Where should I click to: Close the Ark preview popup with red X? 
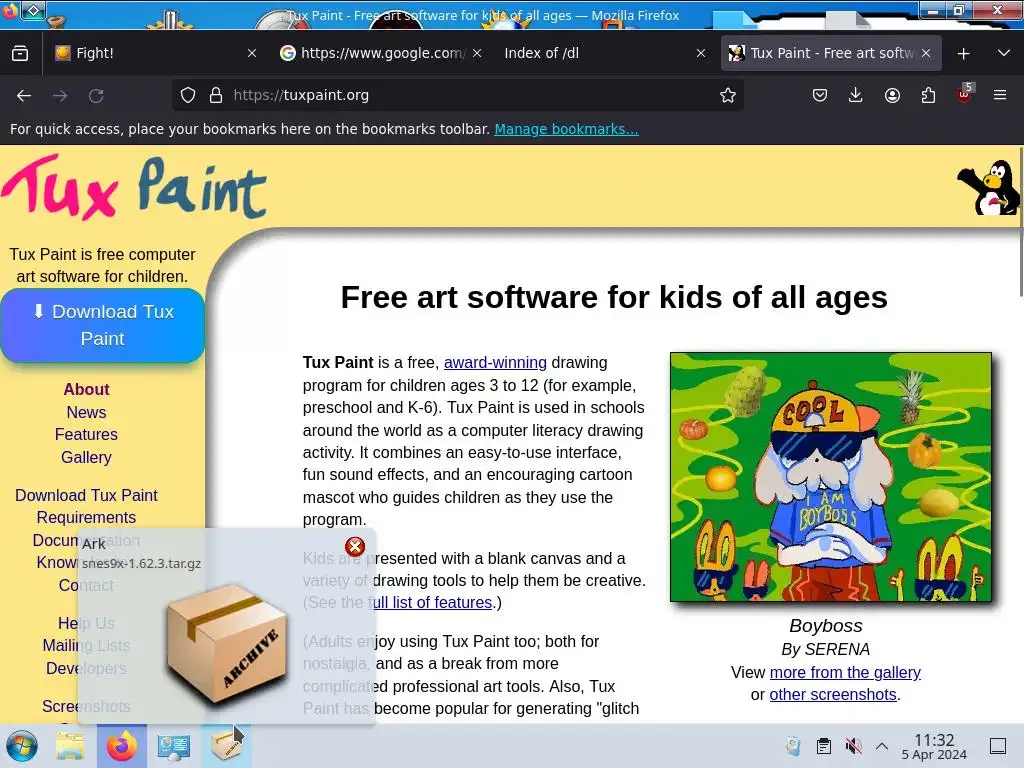355,546
